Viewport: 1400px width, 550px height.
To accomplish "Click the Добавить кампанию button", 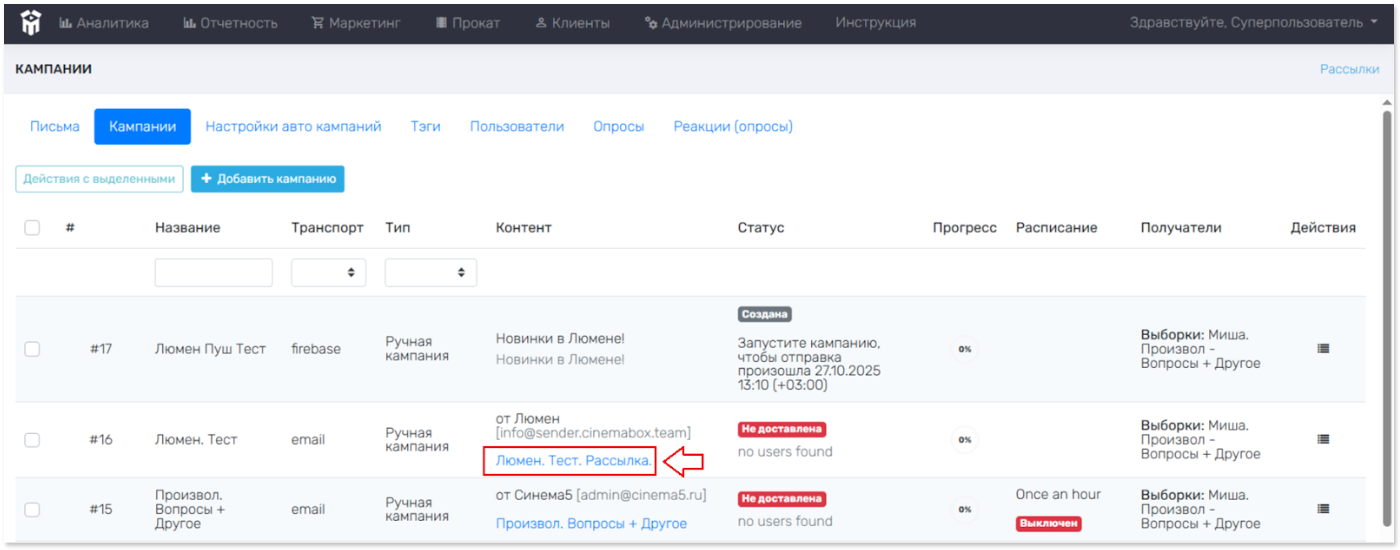I will click(267, 179).
